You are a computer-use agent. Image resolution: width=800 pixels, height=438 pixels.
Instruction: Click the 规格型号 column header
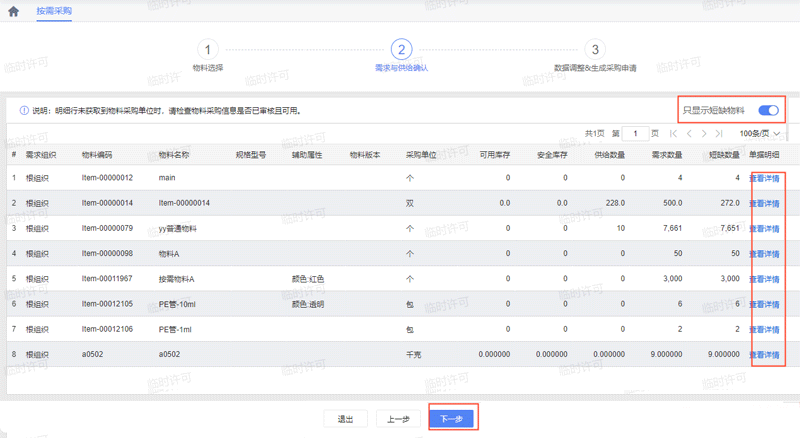point(251,155)
